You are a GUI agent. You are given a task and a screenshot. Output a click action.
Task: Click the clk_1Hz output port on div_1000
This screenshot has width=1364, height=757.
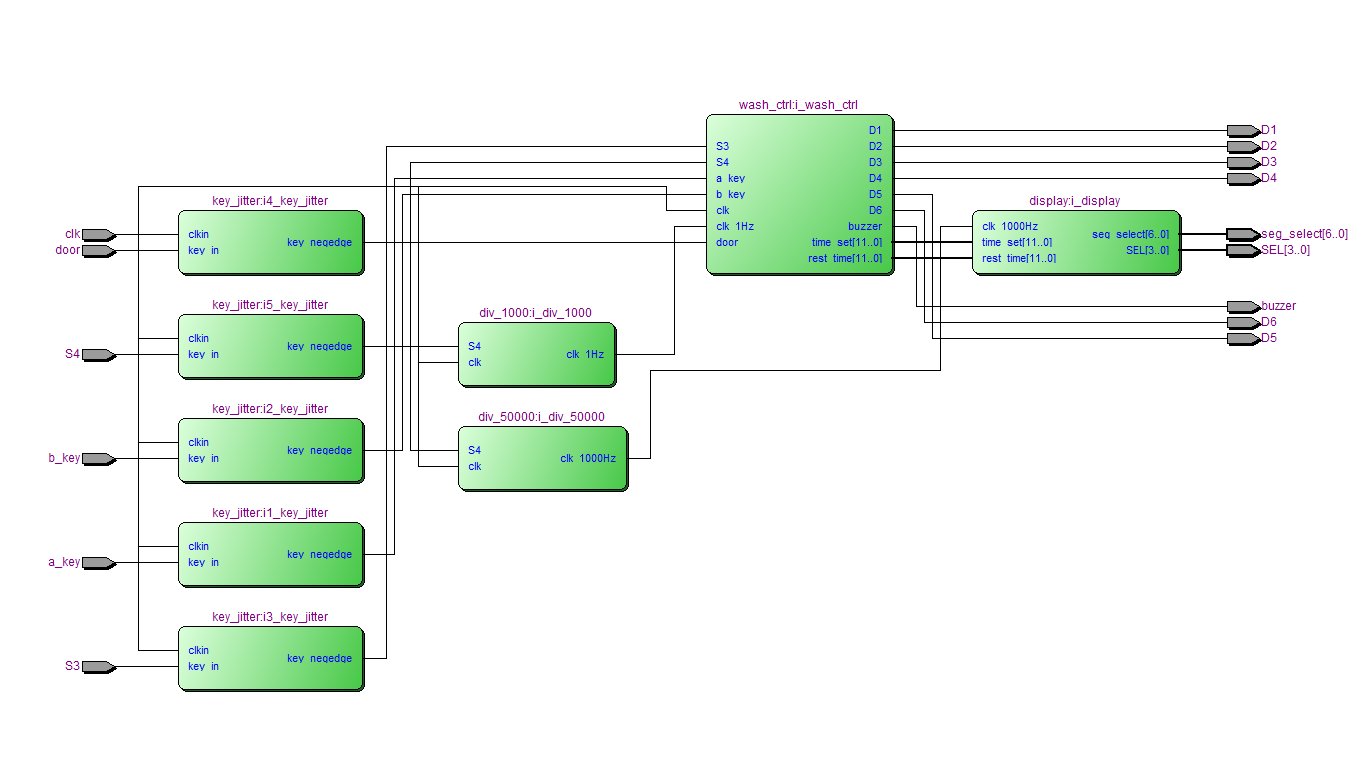pyautogui.click(x=585, y=355)
